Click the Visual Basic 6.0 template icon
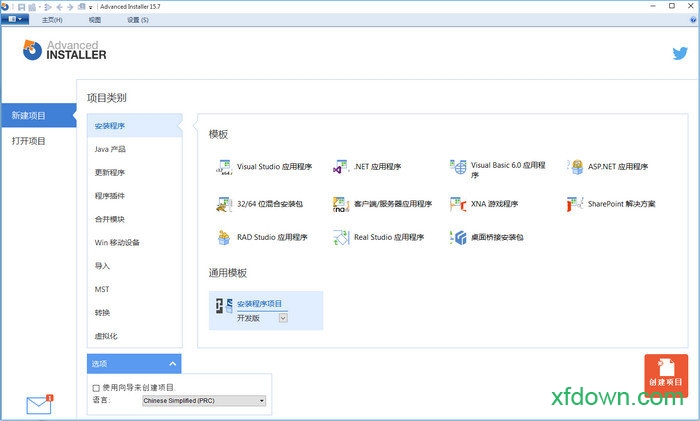700x421 pixels. (458, 167)
